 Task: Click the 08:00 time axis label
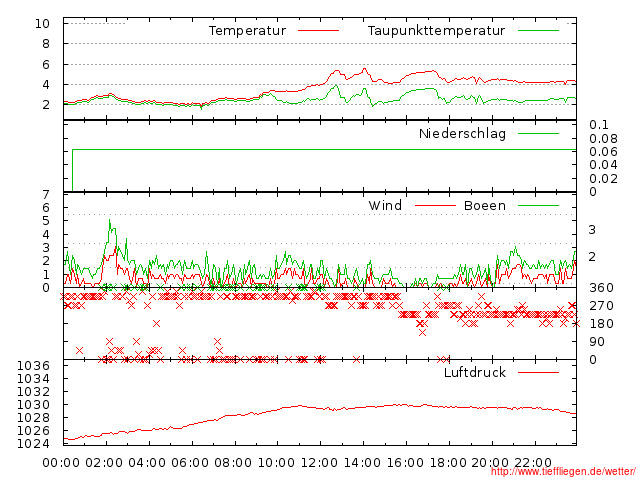(233, 463)
